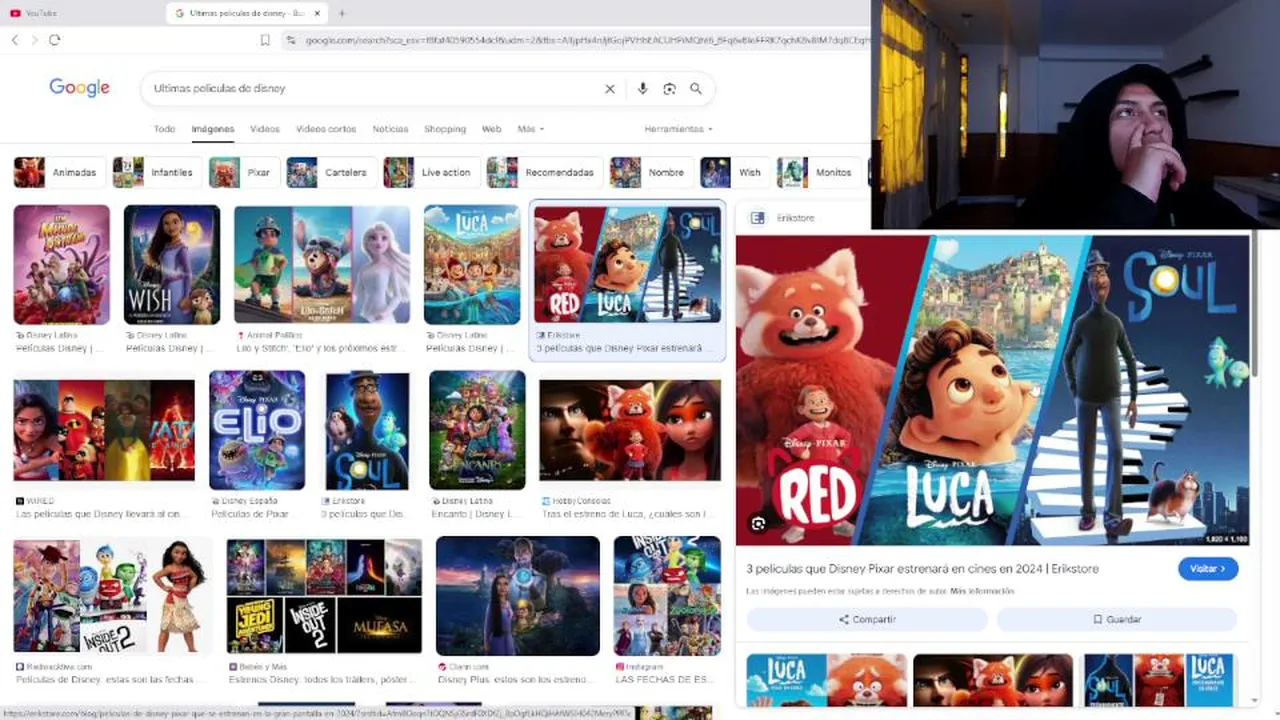The width and height of the screenshot is (1280, 720).
Task: Click the Compartir share button
Action: coord(867,619)
